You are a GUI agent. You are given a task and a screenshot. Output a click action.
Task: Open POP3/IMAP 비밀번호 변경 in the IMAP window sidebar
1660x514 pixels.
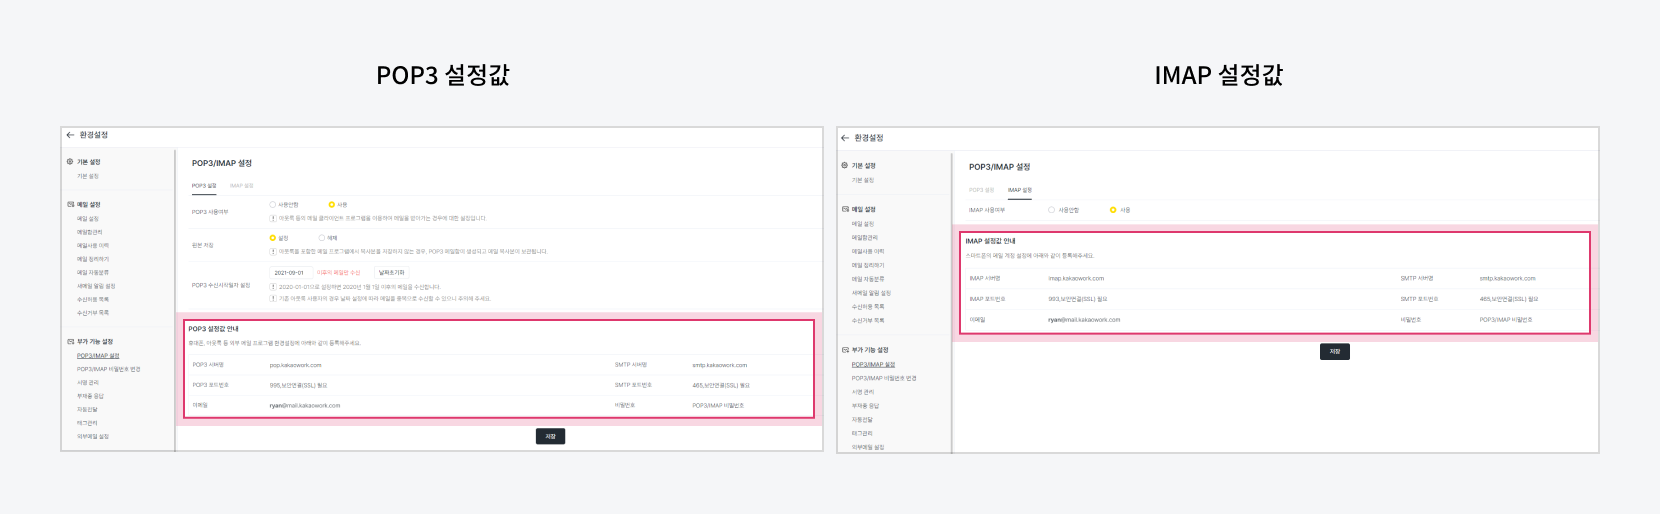(x=884, y=378)
